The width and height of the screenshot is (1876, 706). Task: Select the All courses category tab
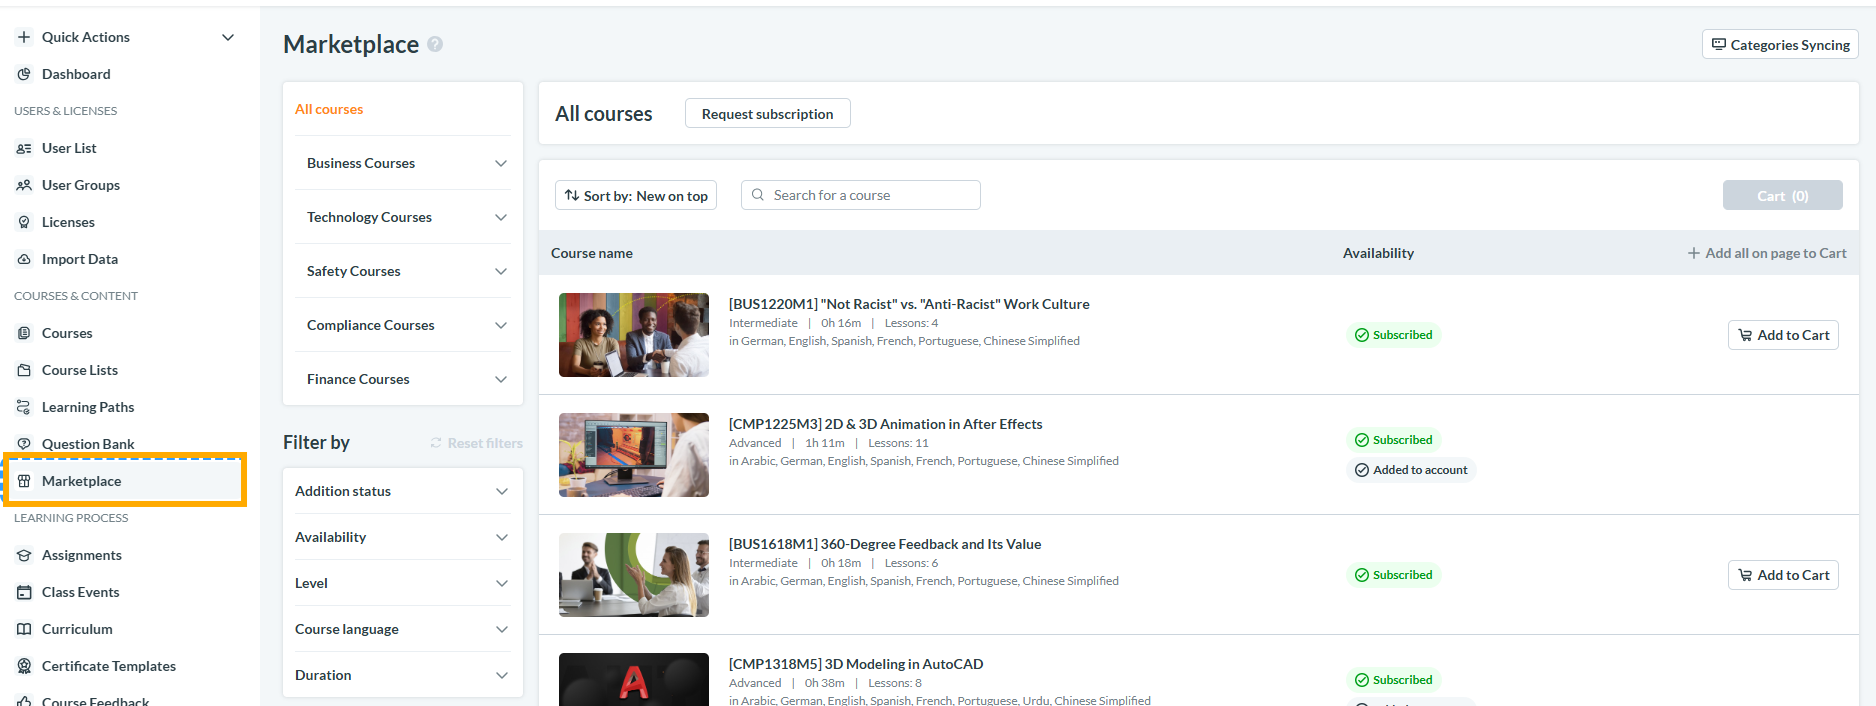coord(329,109)
